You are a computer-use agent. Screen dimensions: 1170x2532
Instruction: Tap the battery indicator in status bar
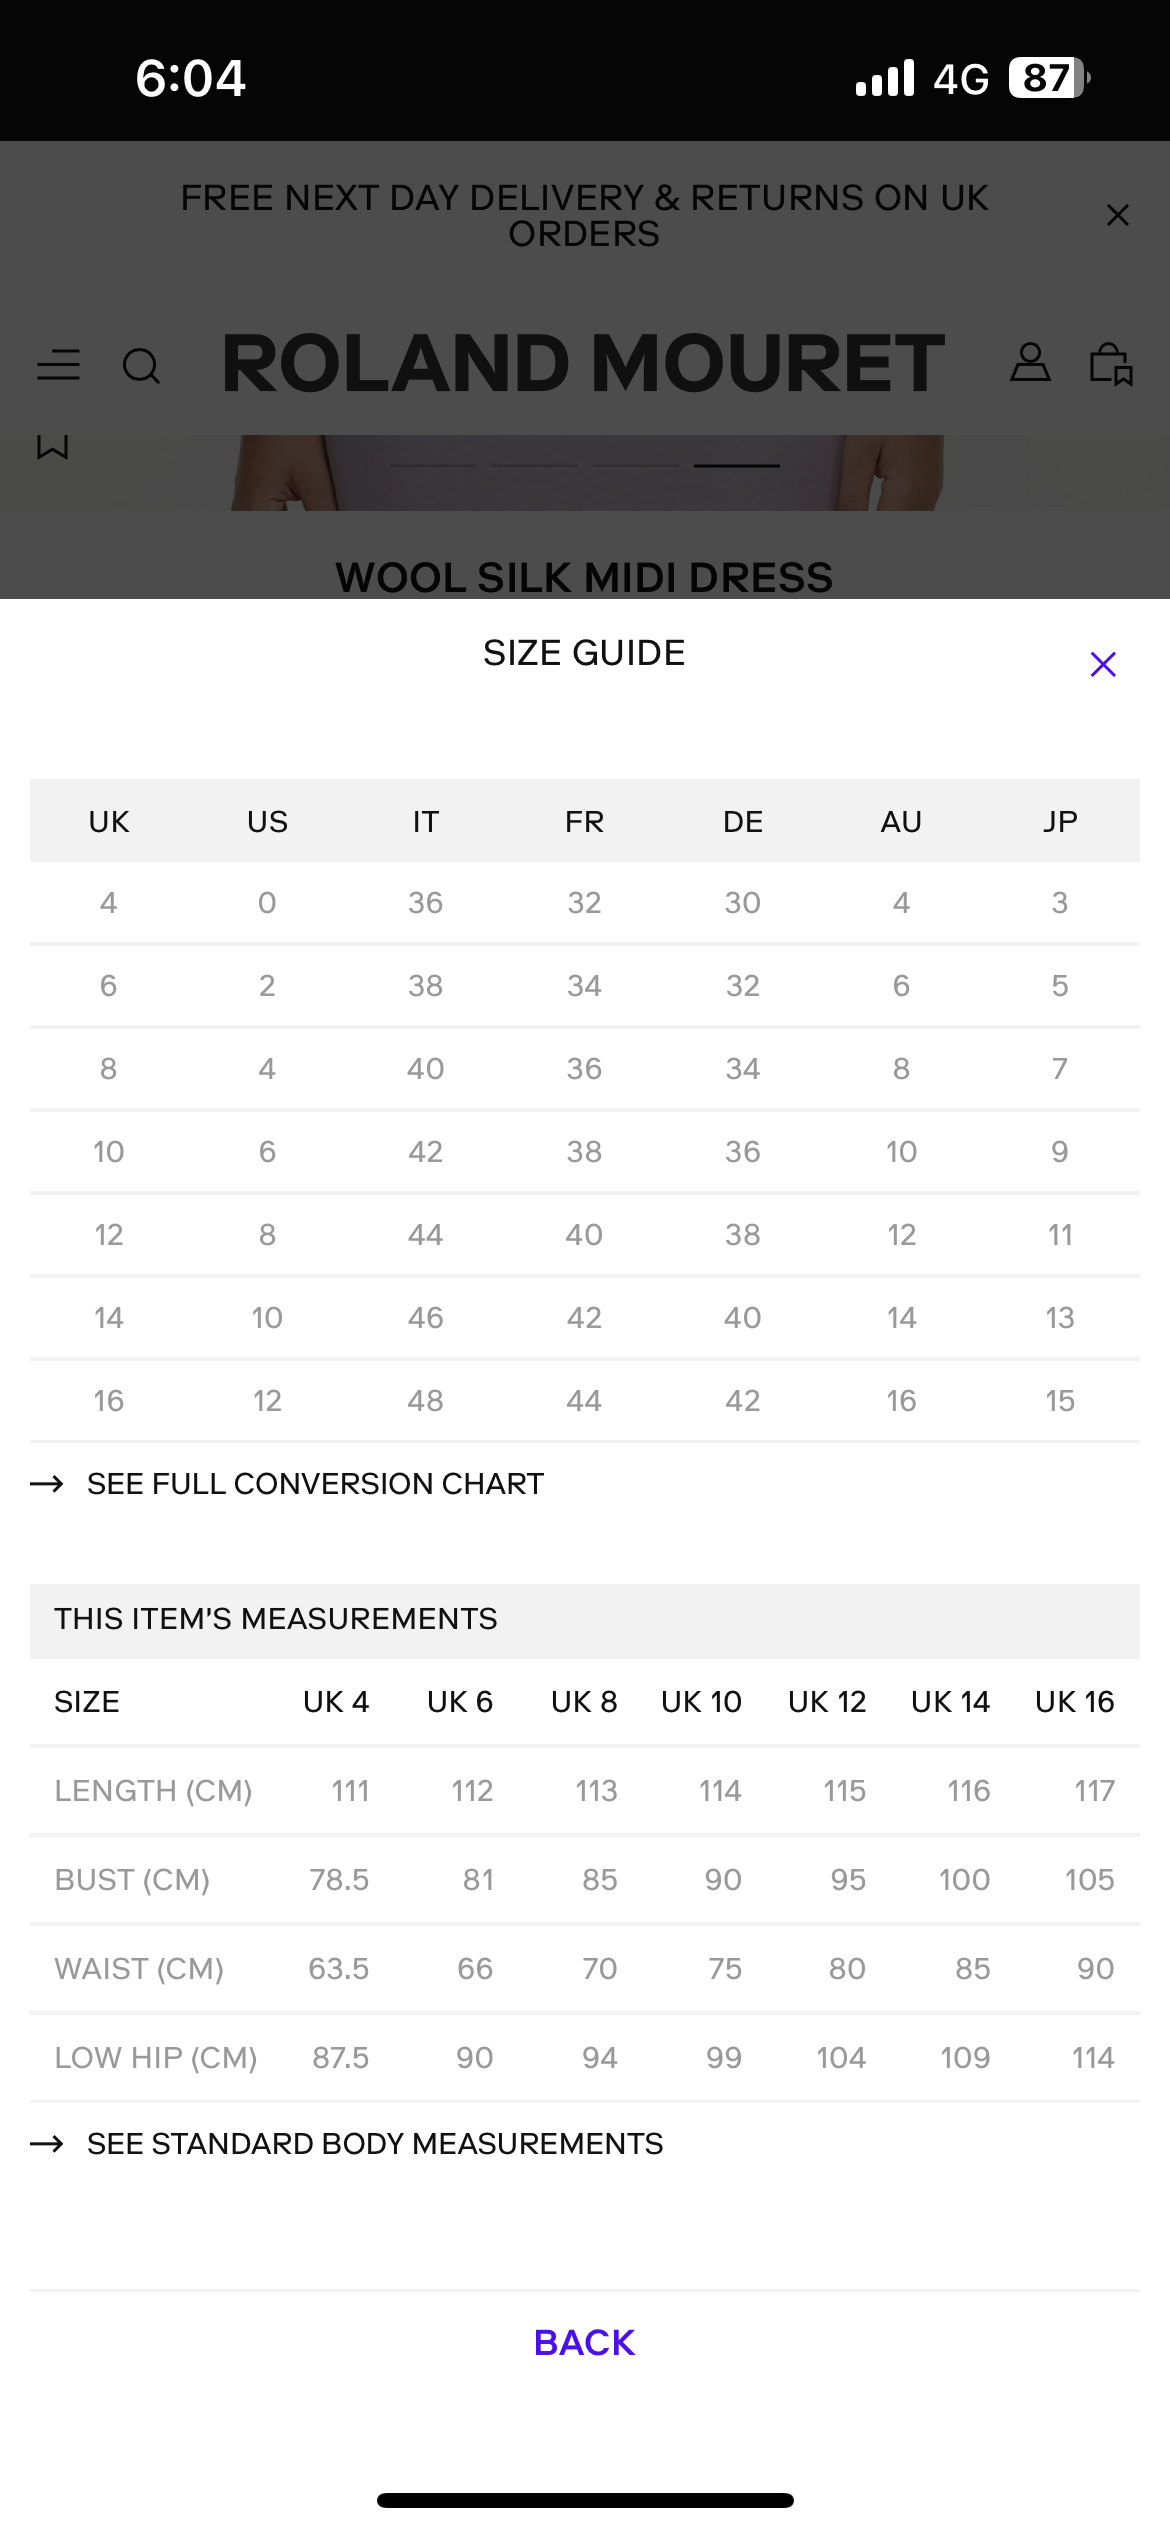point(1047,78)
